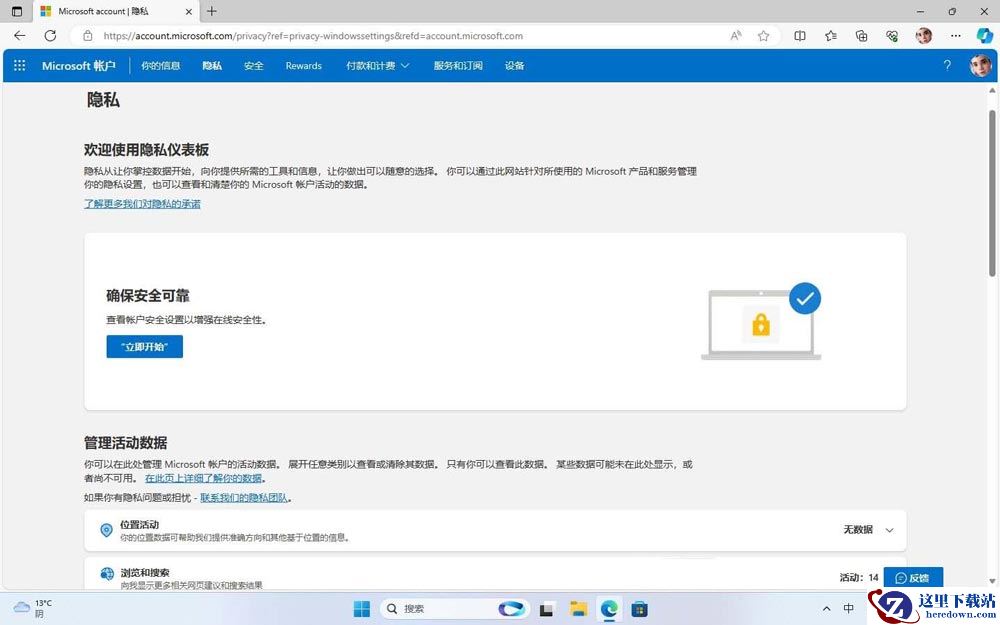1000x625 pixels.
Task: Open the Copilot sidebar
Action: pyautogui.click(x=985, y=36)
